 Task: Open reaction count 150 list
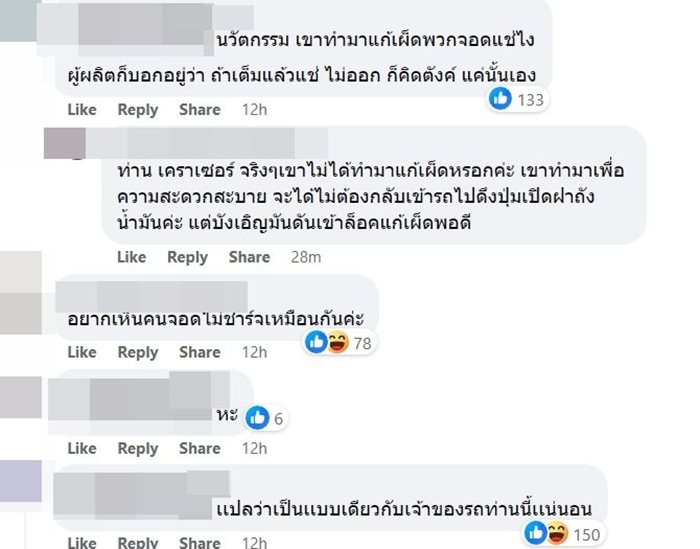(586, 534)
